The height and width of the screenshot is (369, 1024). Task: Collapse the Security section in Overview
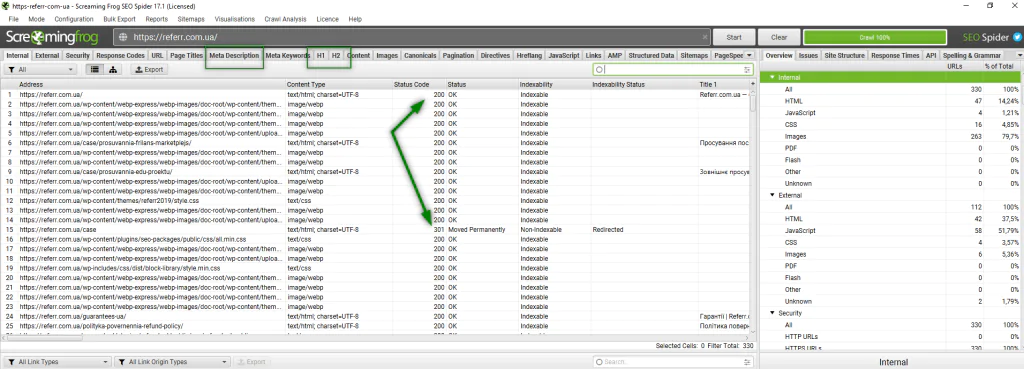772,313
